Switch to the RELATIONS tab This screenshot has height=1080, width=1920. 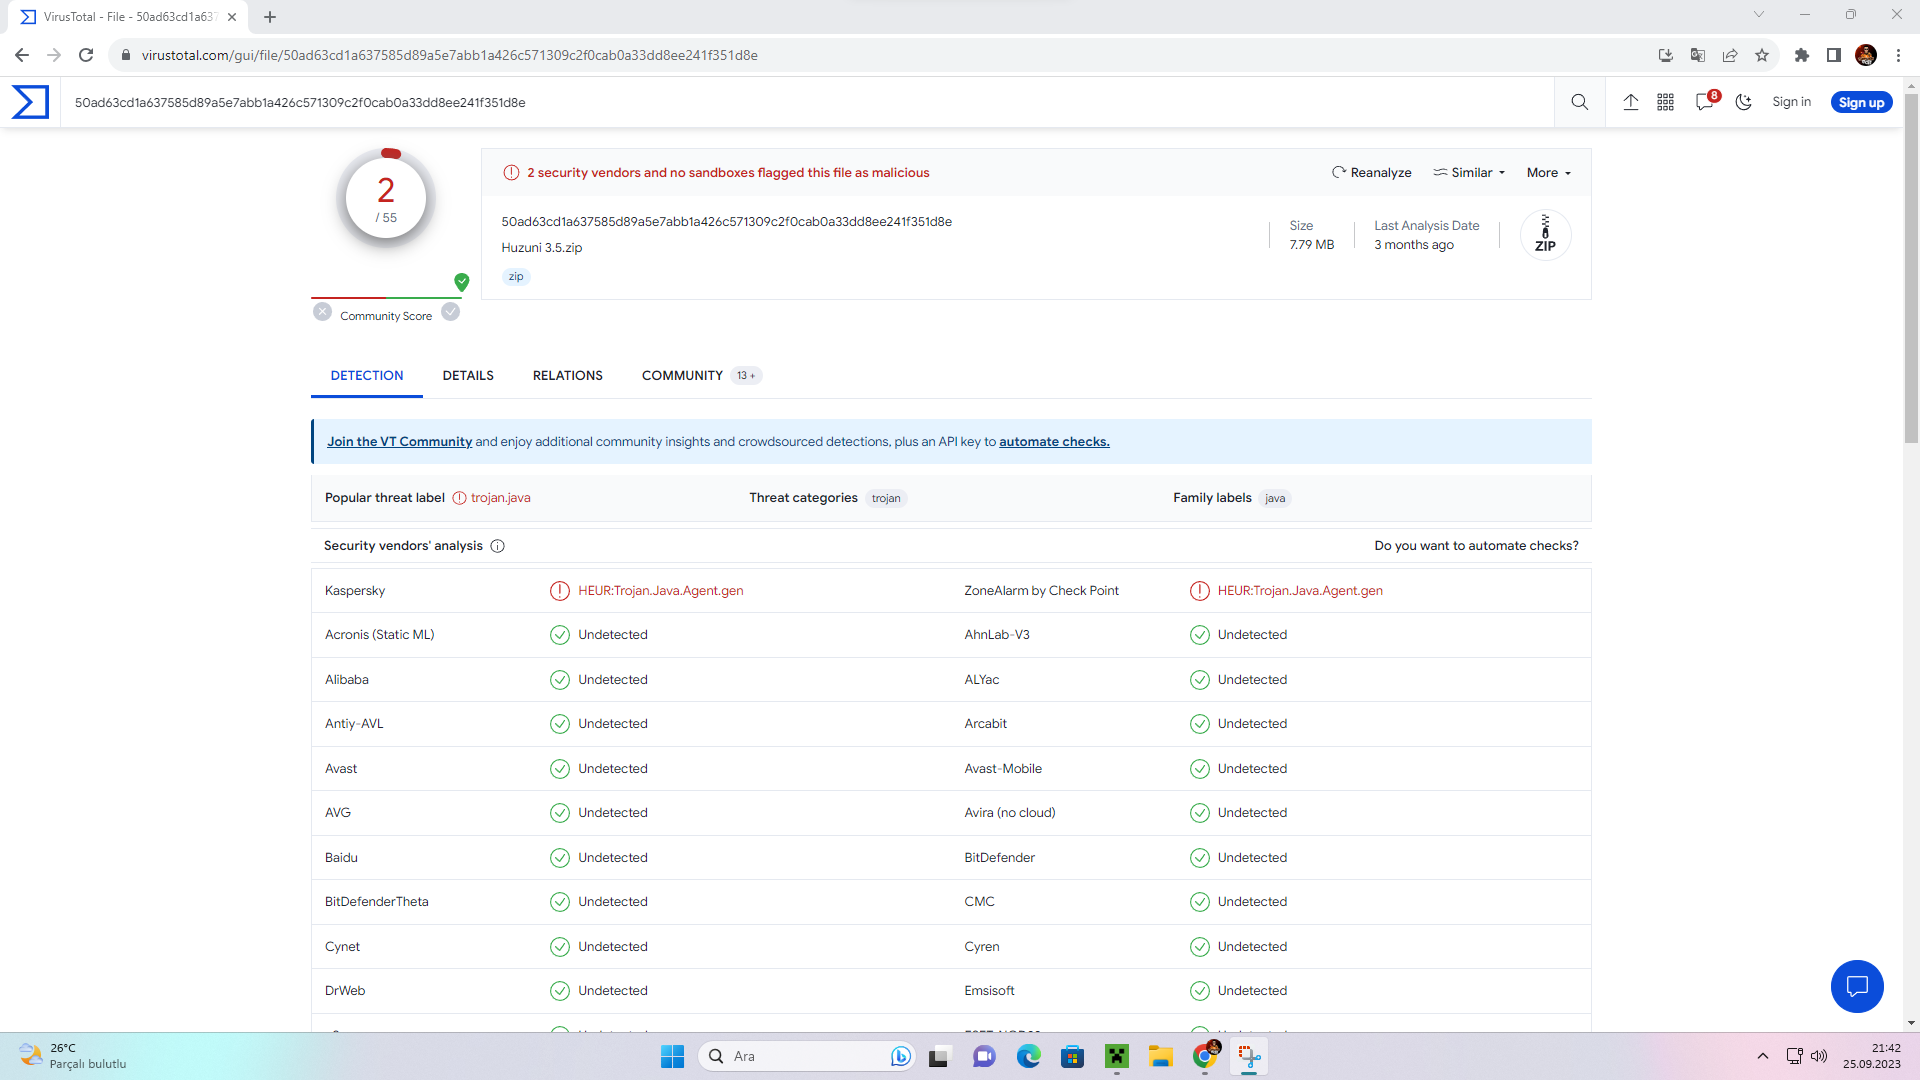coord(568,376)
